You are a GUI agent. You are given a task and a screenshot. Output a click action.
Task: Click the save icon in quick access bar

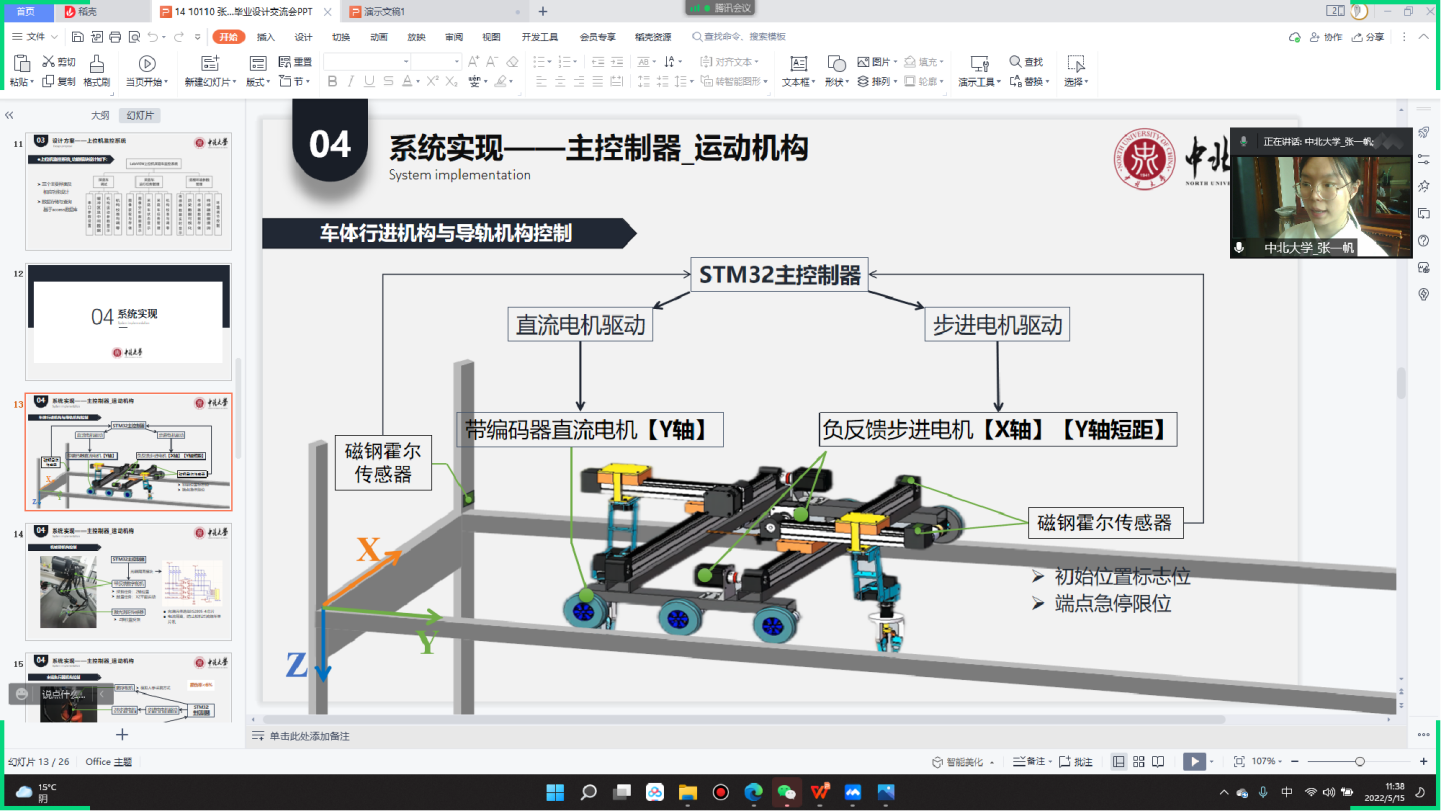click(x=78, y=37)
